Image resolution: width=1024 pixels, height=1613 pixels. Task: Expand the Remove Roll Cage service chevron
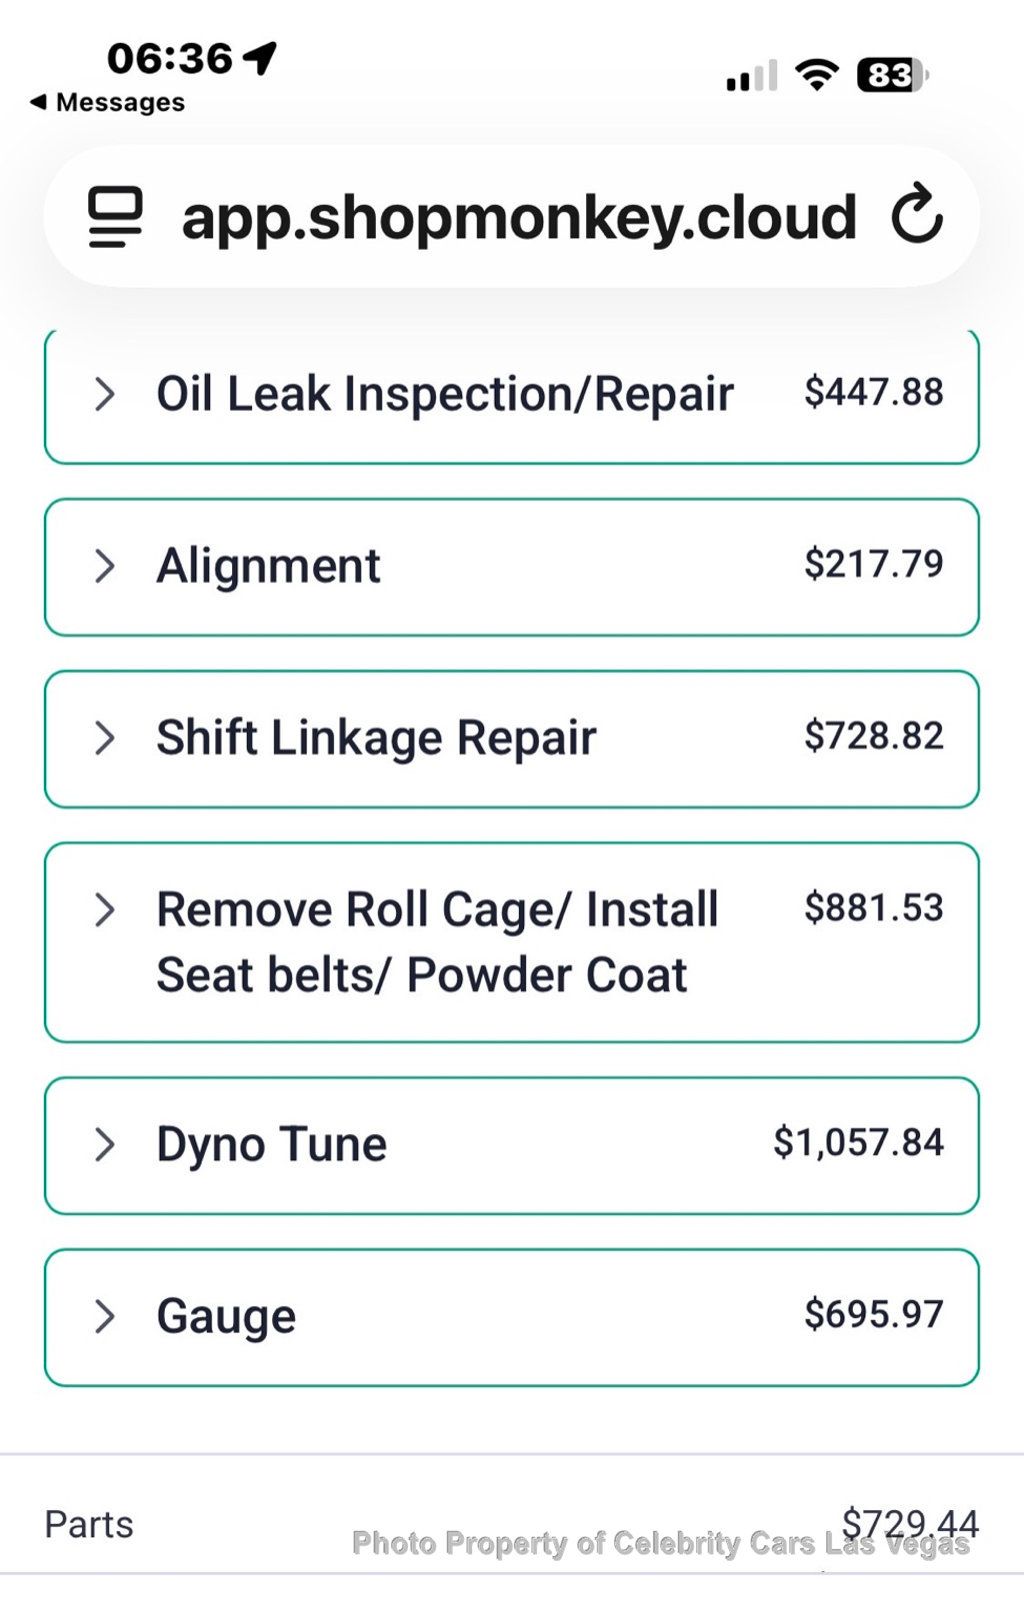tap(104, 910)
